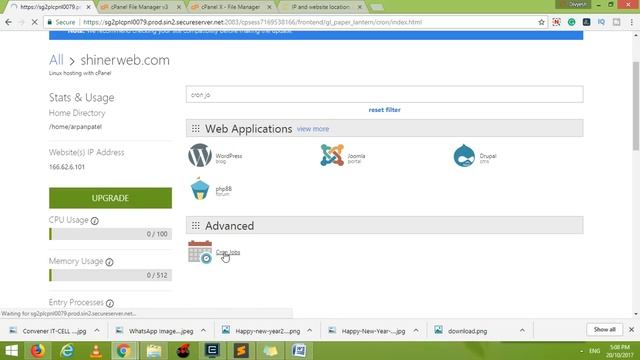This screenshot has width=640, height=360.
Task: Click the browser back arrow
Action: click(x=9, y=22)
